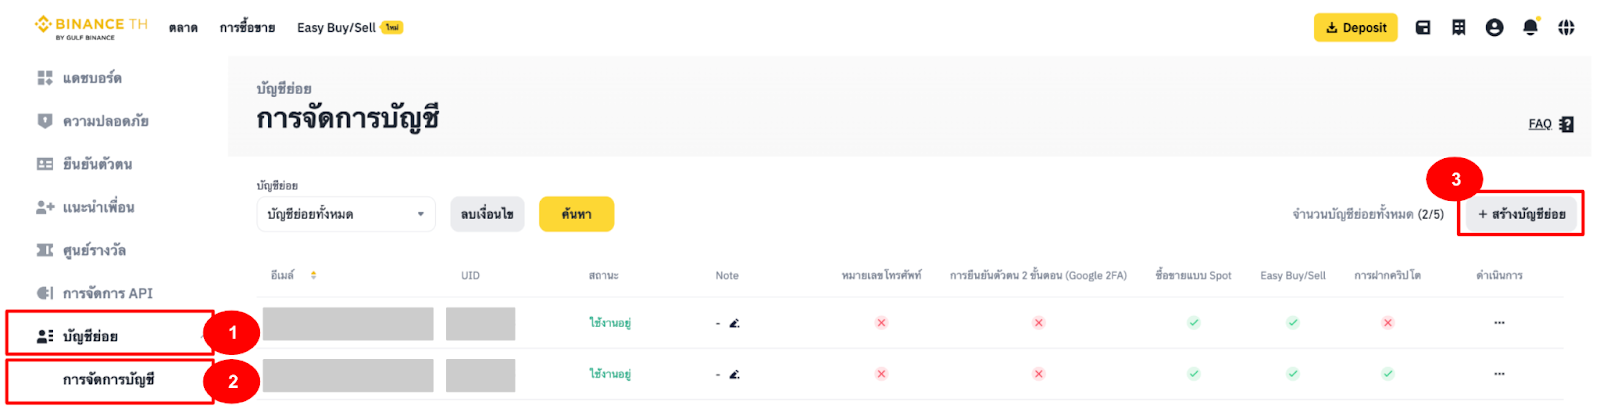The height and width of the screenshot is (420, 1600).
Task: Sort sub-accounts by the อีเมล column
Action: point(313,275)
